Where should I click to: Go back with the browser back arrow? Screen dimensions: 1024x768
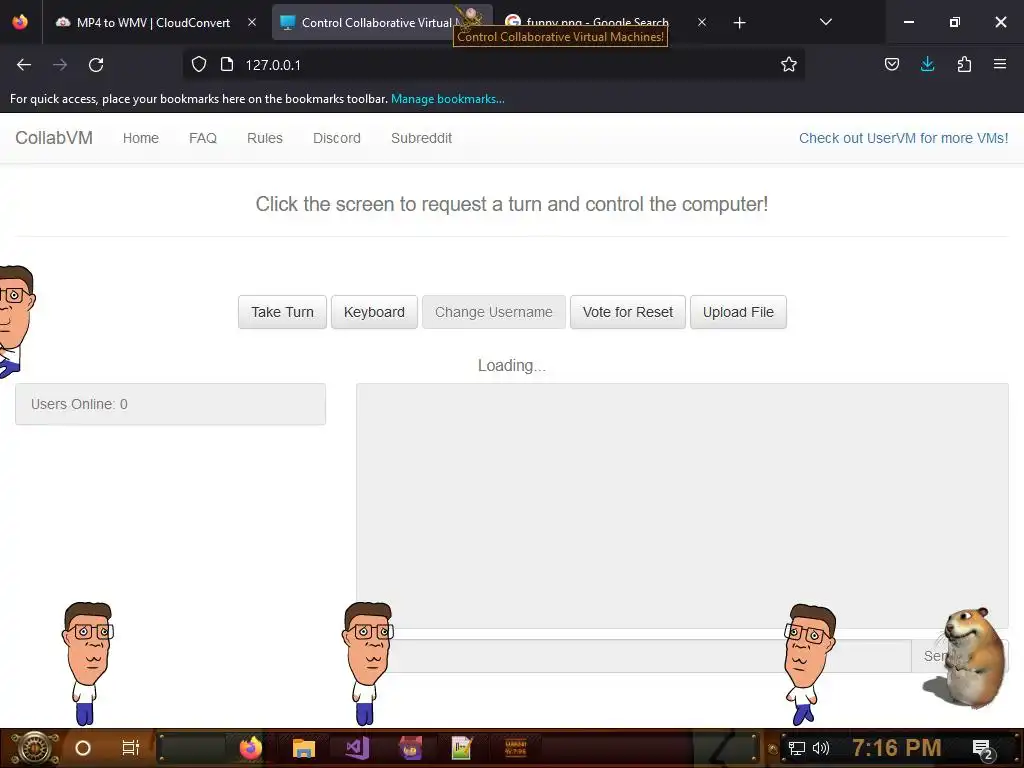coord(24,65)
